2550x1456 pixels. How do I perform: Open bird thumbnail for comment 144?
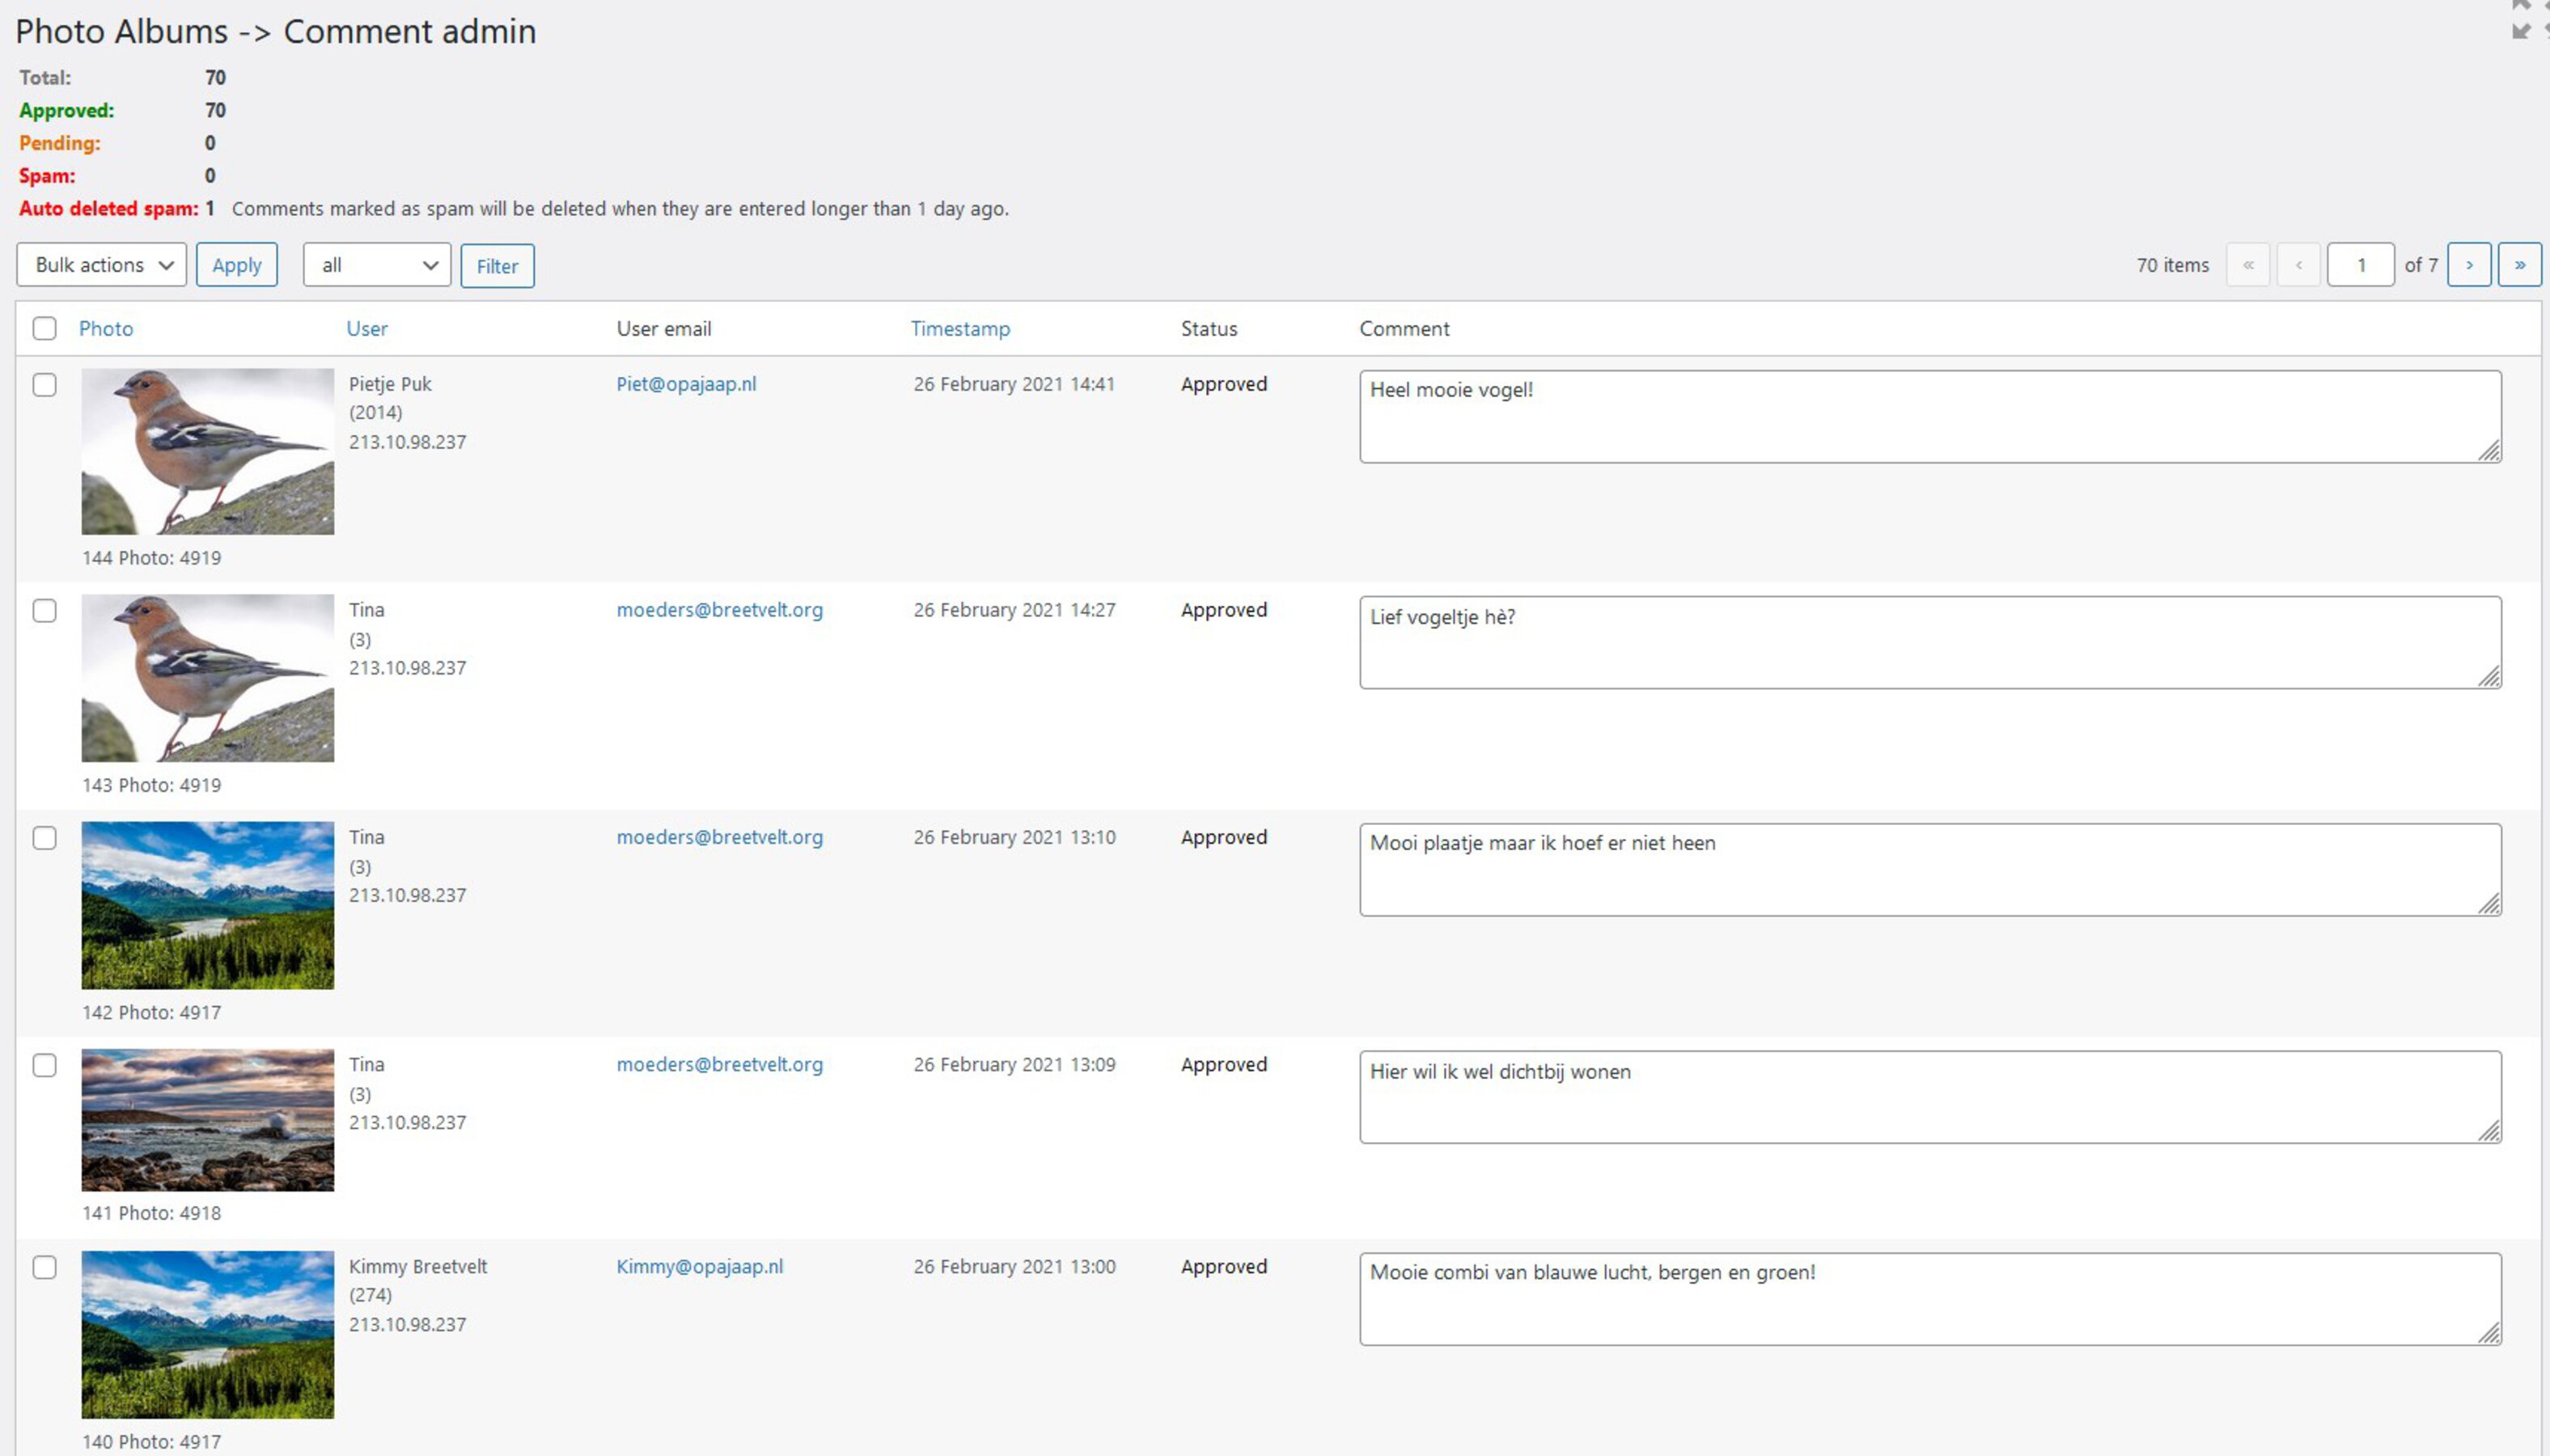(x=208, y=451)
